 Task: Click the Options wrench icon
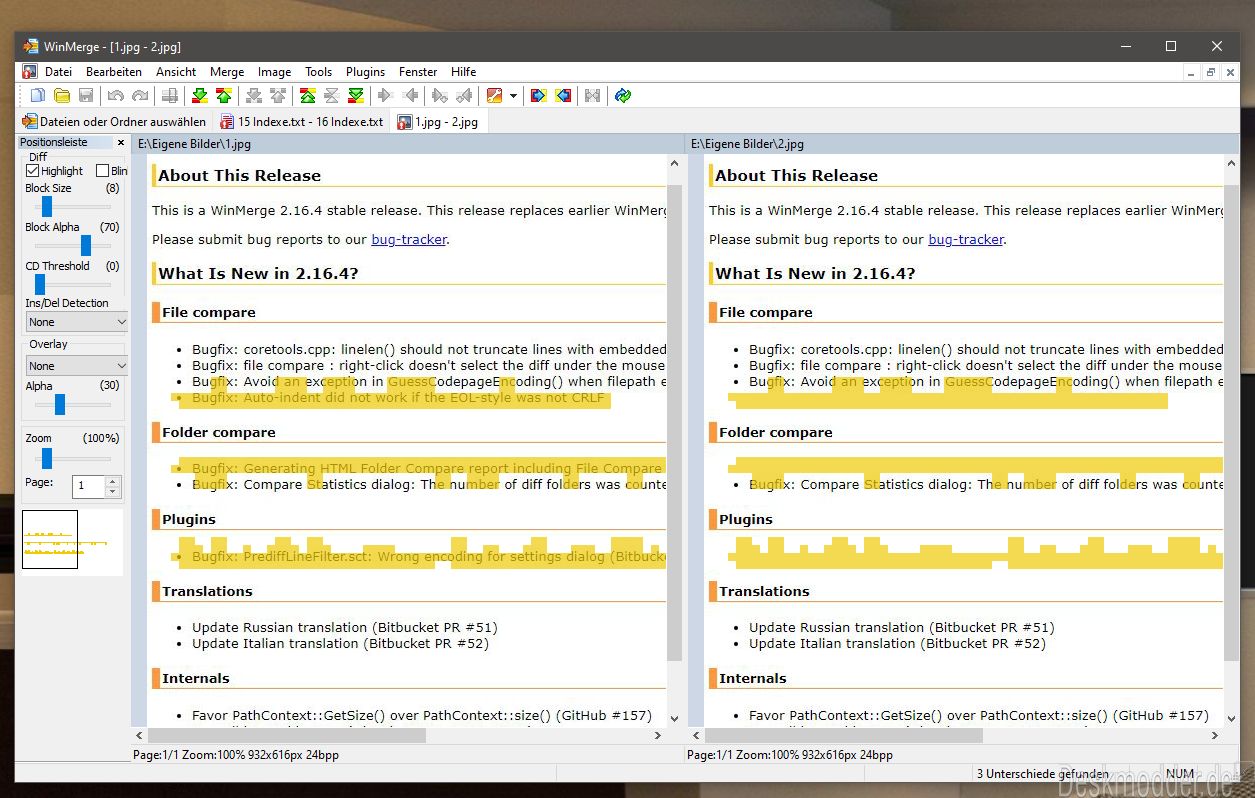494,96
